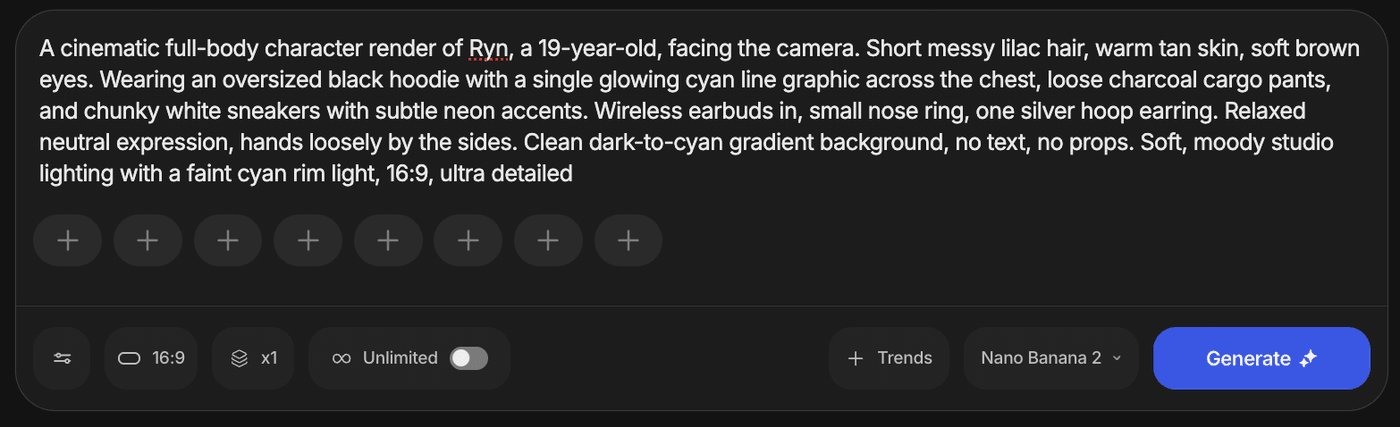The height and width of the screenshot is (427, 1400).
Task: Click the eighth plus reference slot
Action: 628,240
